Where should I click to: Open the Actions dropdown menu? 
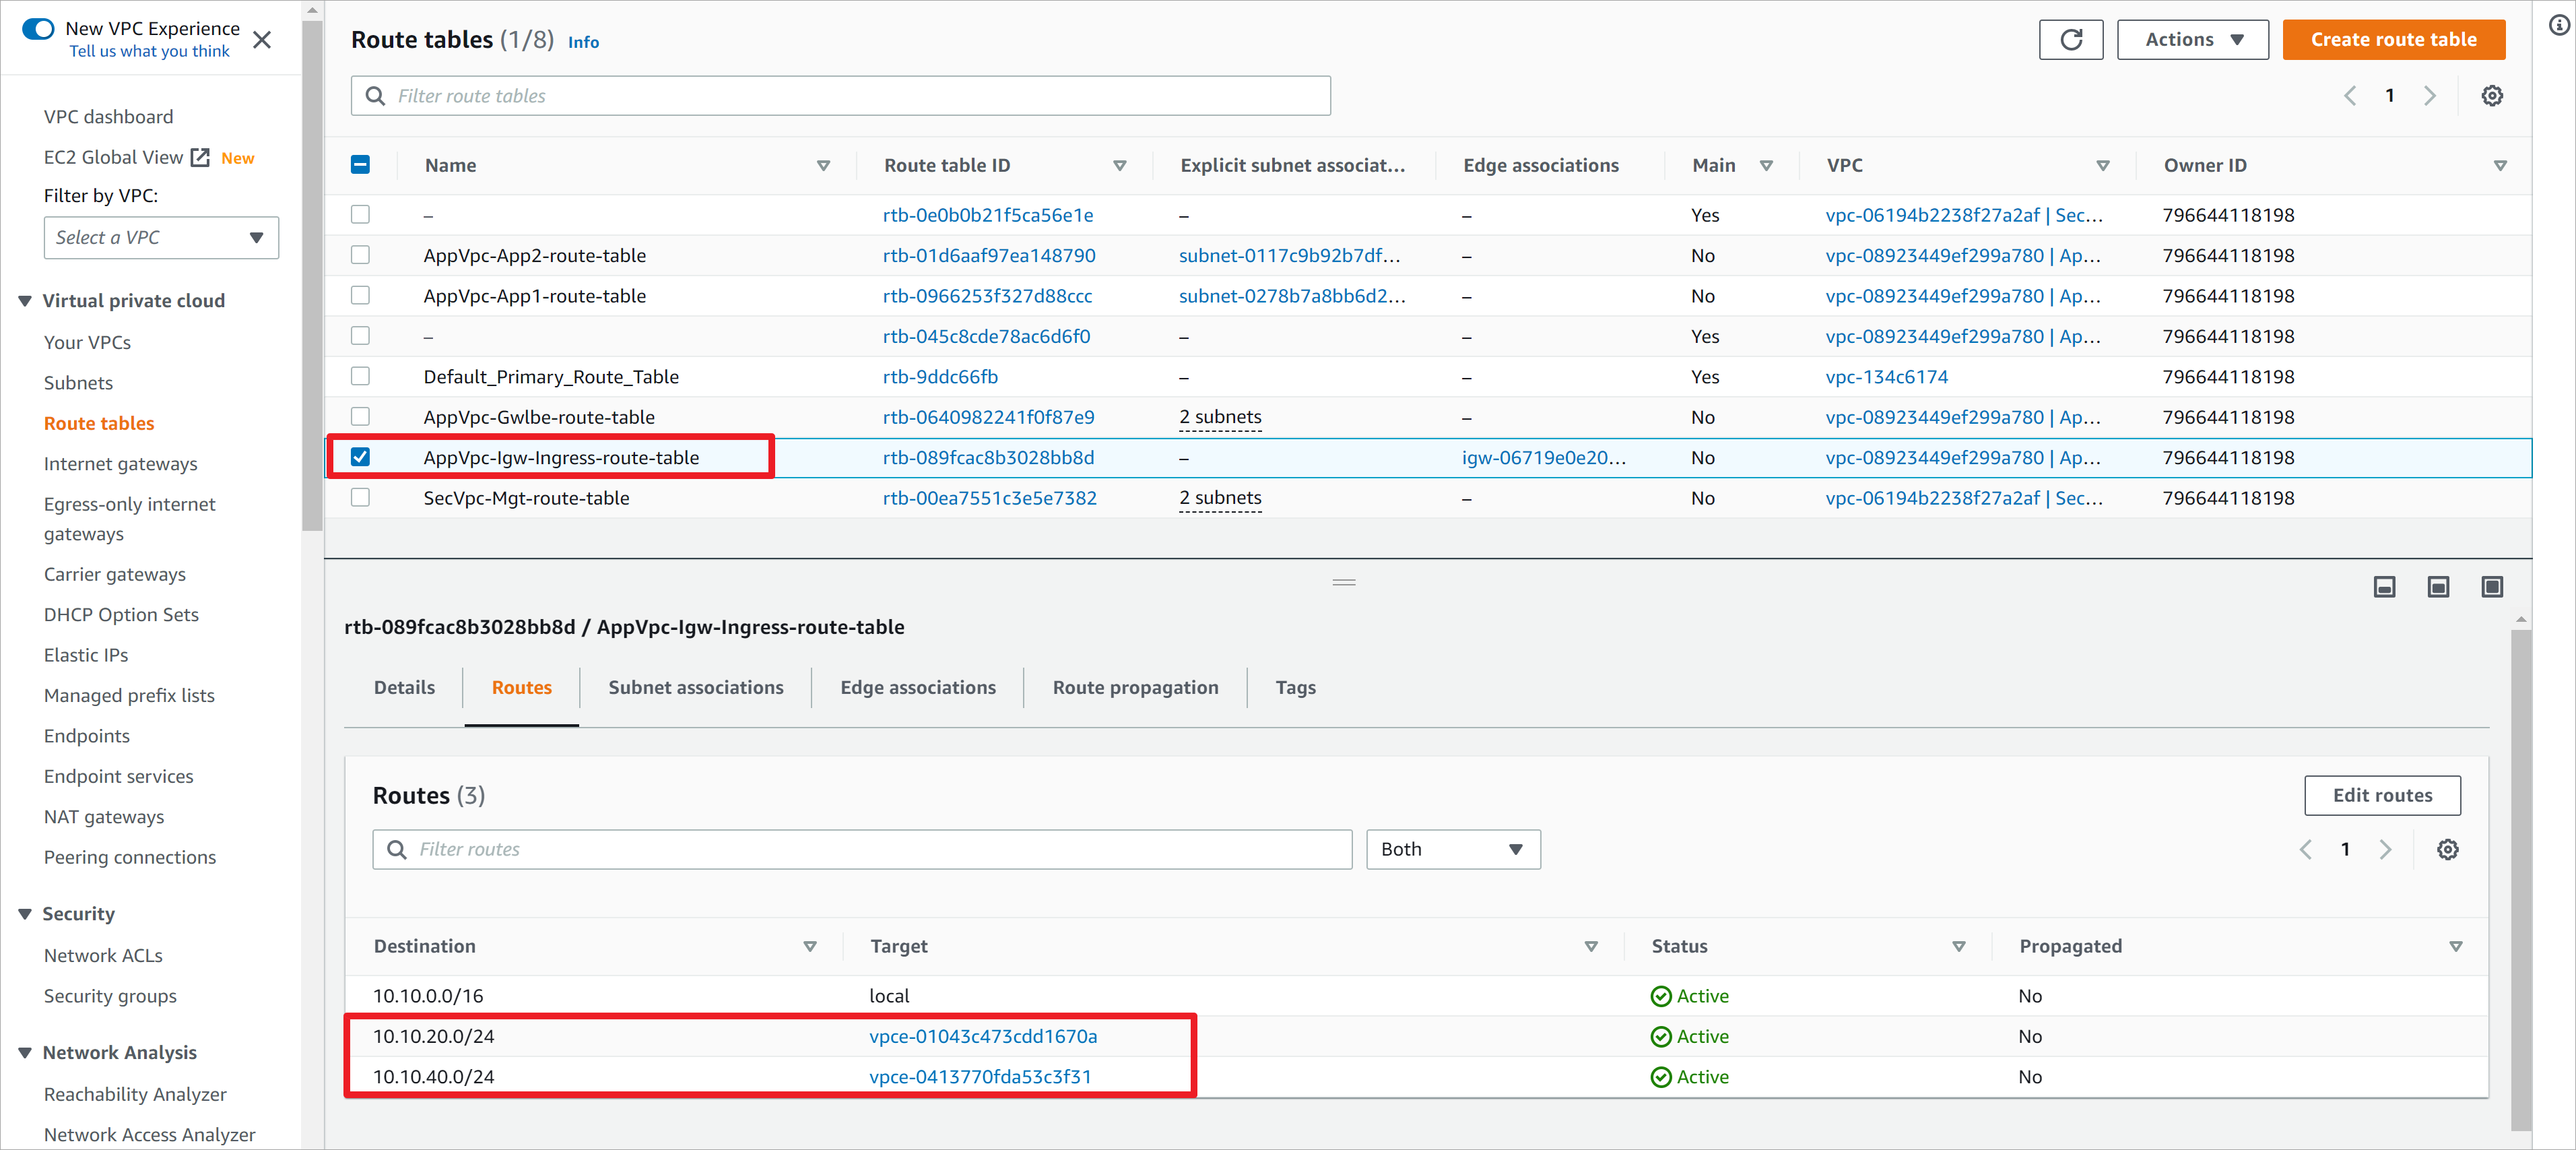2193,40
